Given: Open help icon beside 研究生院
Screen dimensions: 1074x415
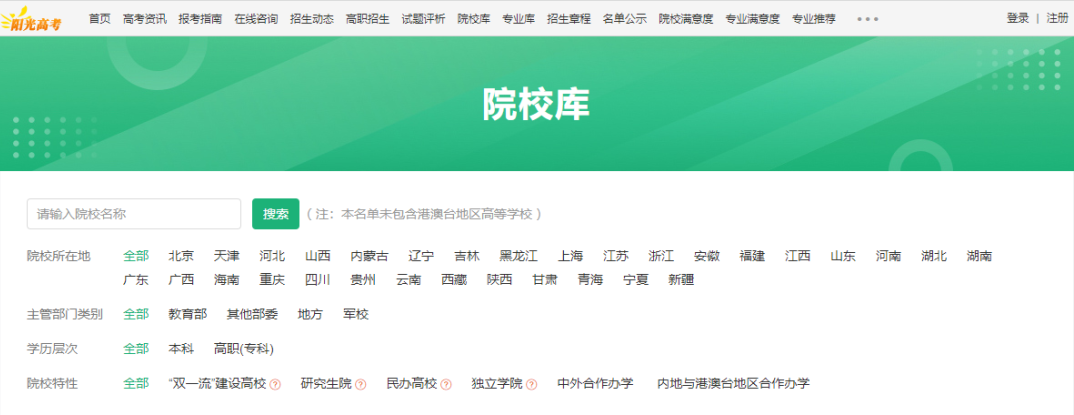Looking at the screenshot, I should (x=361, y=384).
